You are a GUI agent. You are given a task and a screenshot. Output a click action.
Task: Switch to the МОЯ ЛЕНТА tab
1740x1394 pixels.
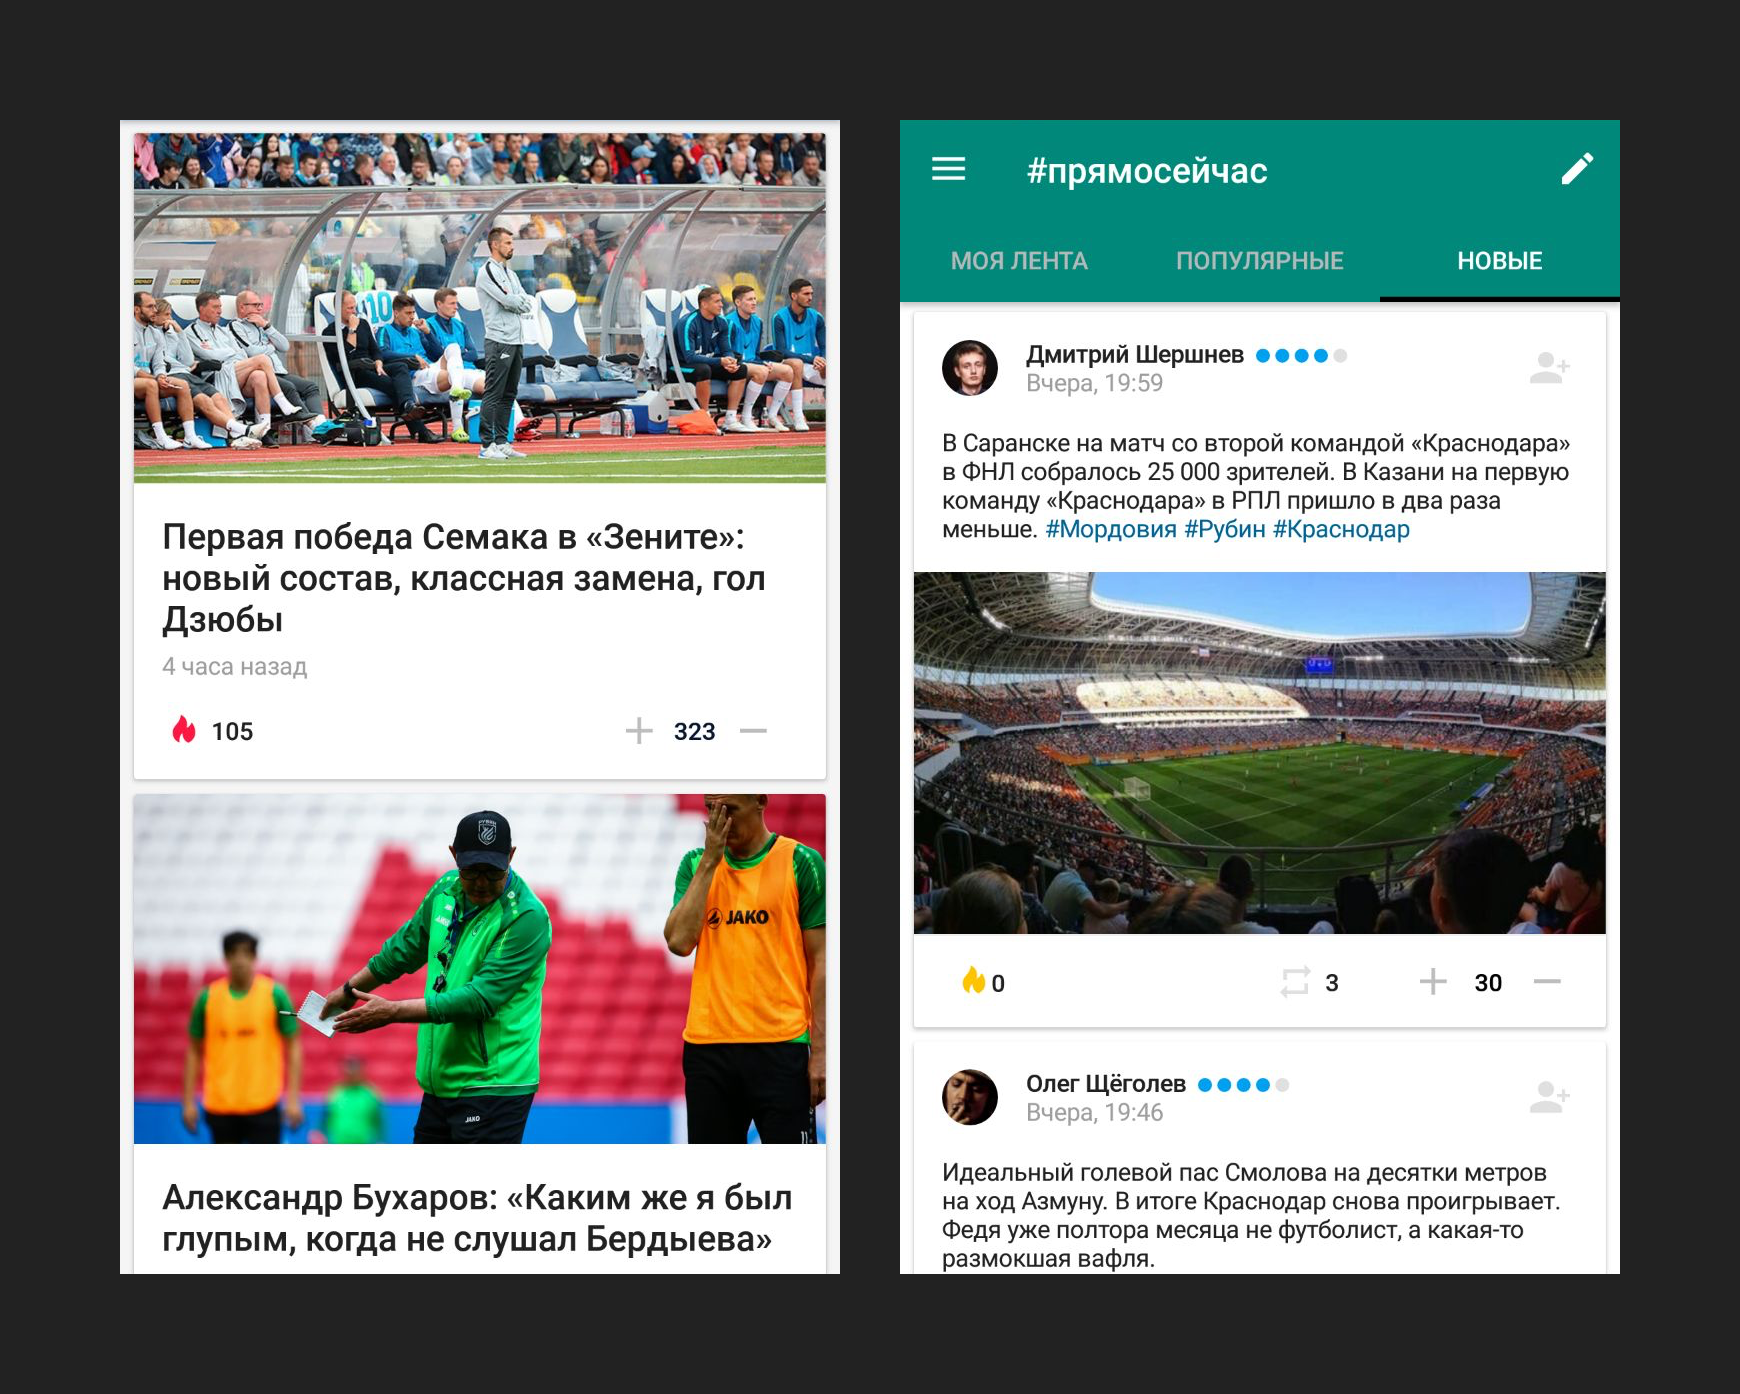[x=1019, y=261]
